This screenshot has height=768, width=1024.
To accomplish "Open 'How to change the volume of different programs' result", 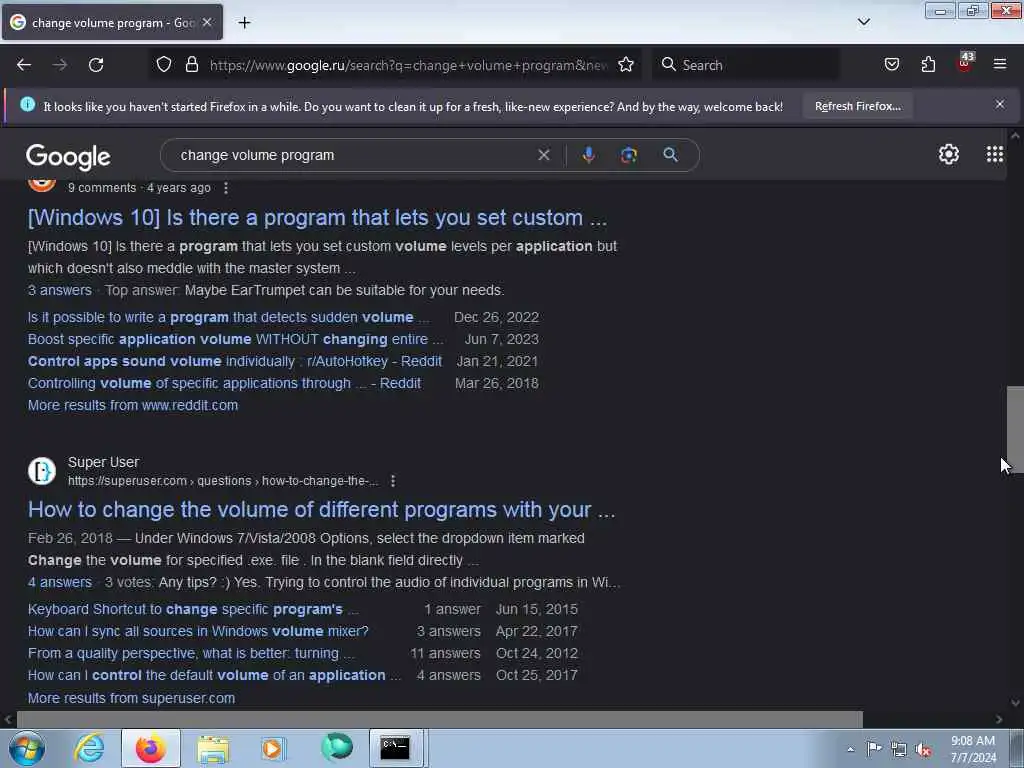I will [x=321, y=509].
